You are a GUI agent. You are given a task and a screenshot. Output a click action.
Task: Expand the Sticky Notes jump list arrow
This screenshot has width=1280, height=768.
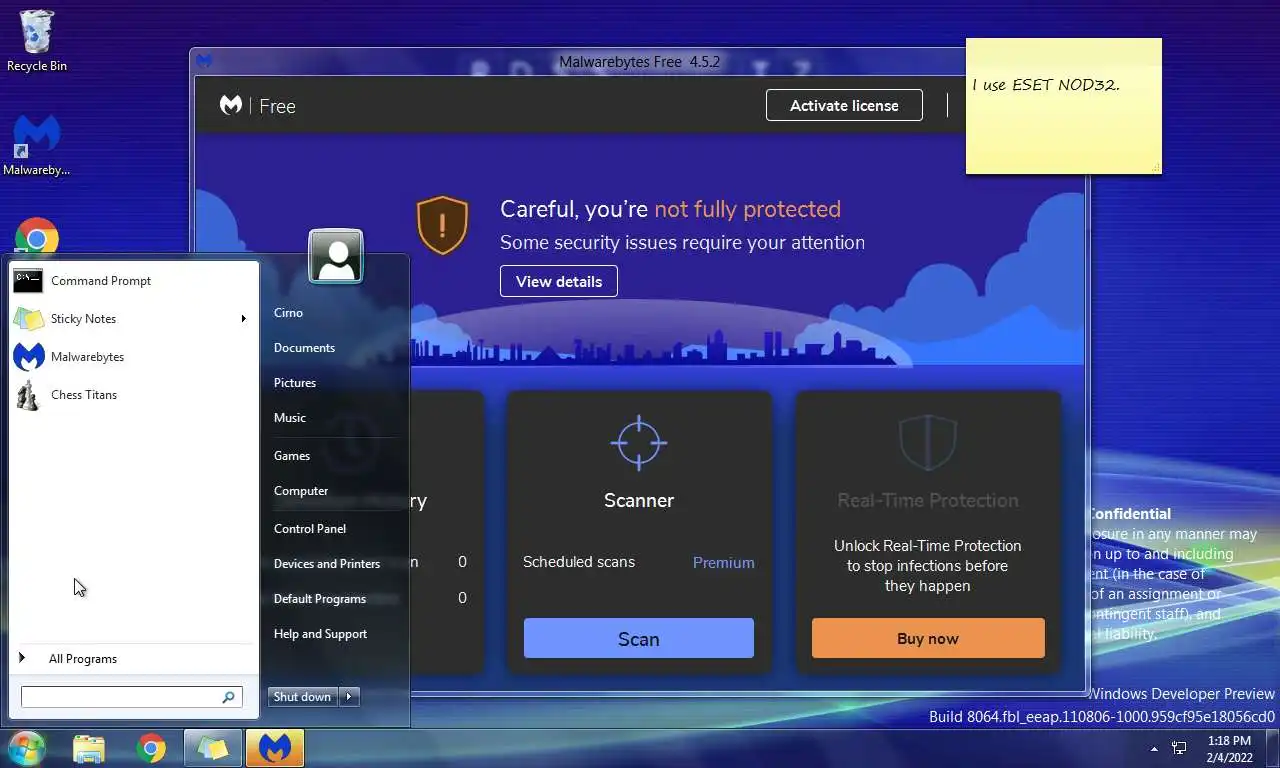(x=244, y=319)
